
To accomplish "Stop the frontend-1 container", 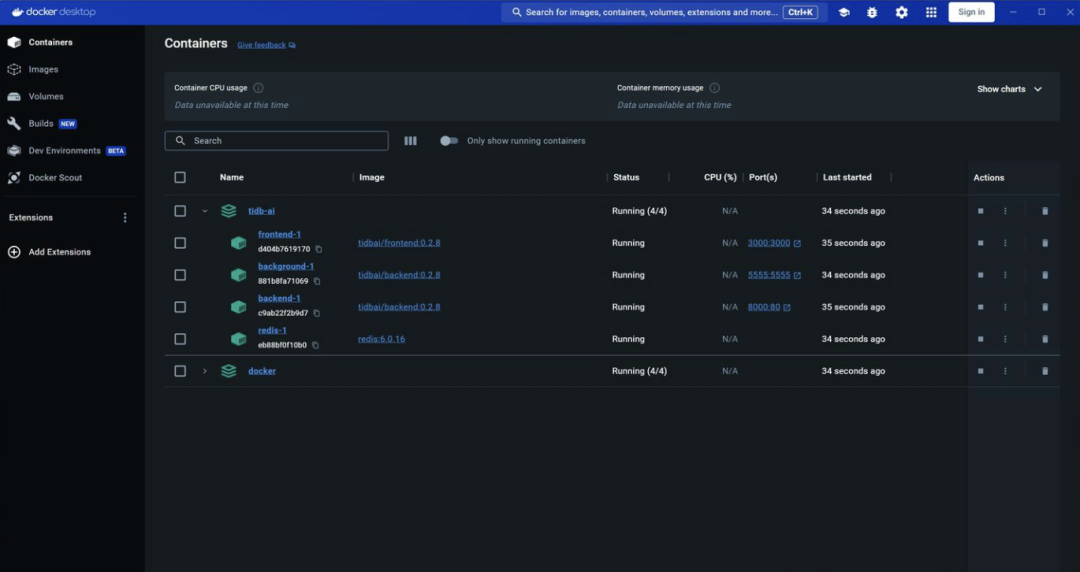I will [981, 243].
